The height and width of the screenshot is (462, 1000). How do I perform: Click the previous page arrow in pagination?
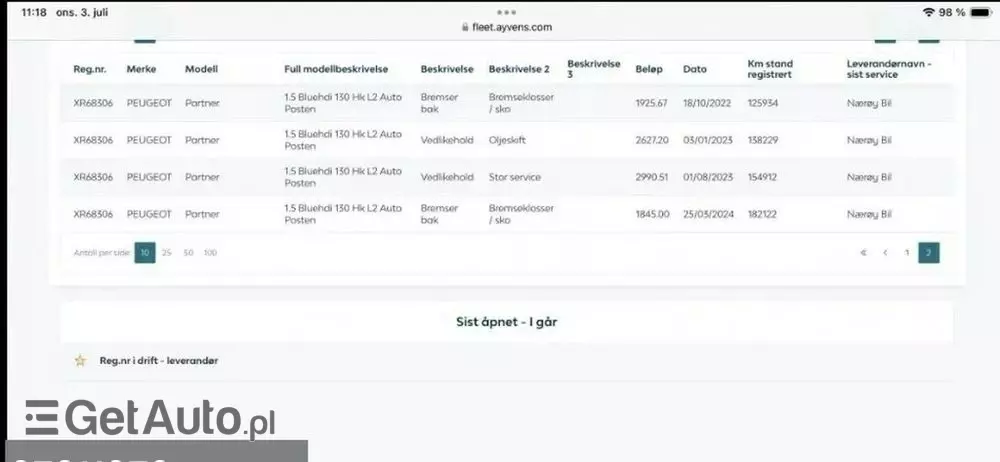click(x=885, y=253)
